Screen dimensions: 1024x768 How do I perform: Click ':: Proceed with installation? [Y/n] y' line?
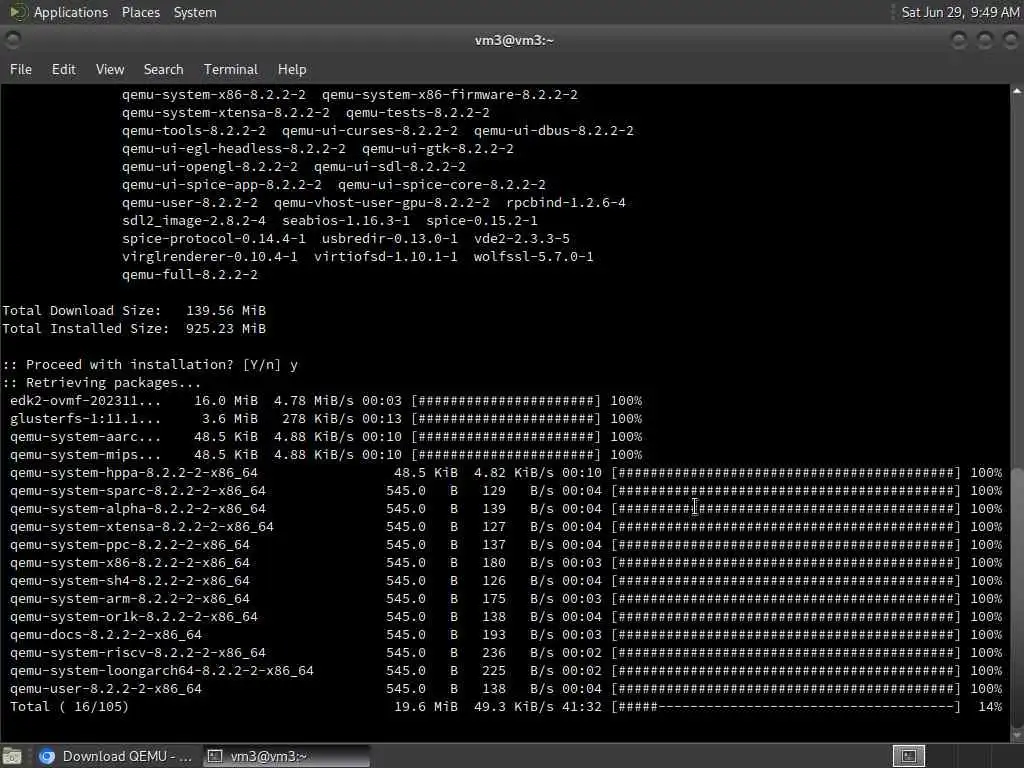coord(150,364)
